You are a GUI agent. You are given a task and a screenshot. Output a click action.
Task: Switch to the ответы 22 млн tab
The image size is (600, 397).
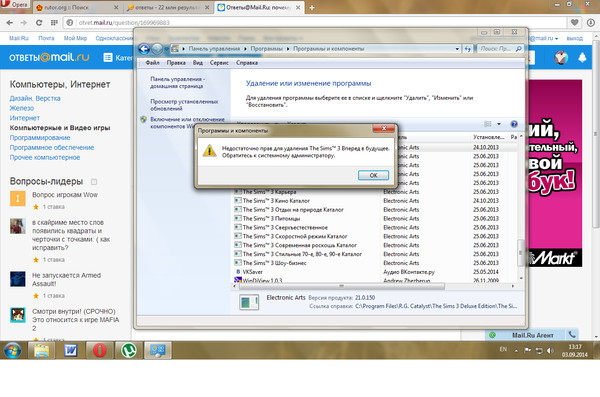tap(169, 7)
